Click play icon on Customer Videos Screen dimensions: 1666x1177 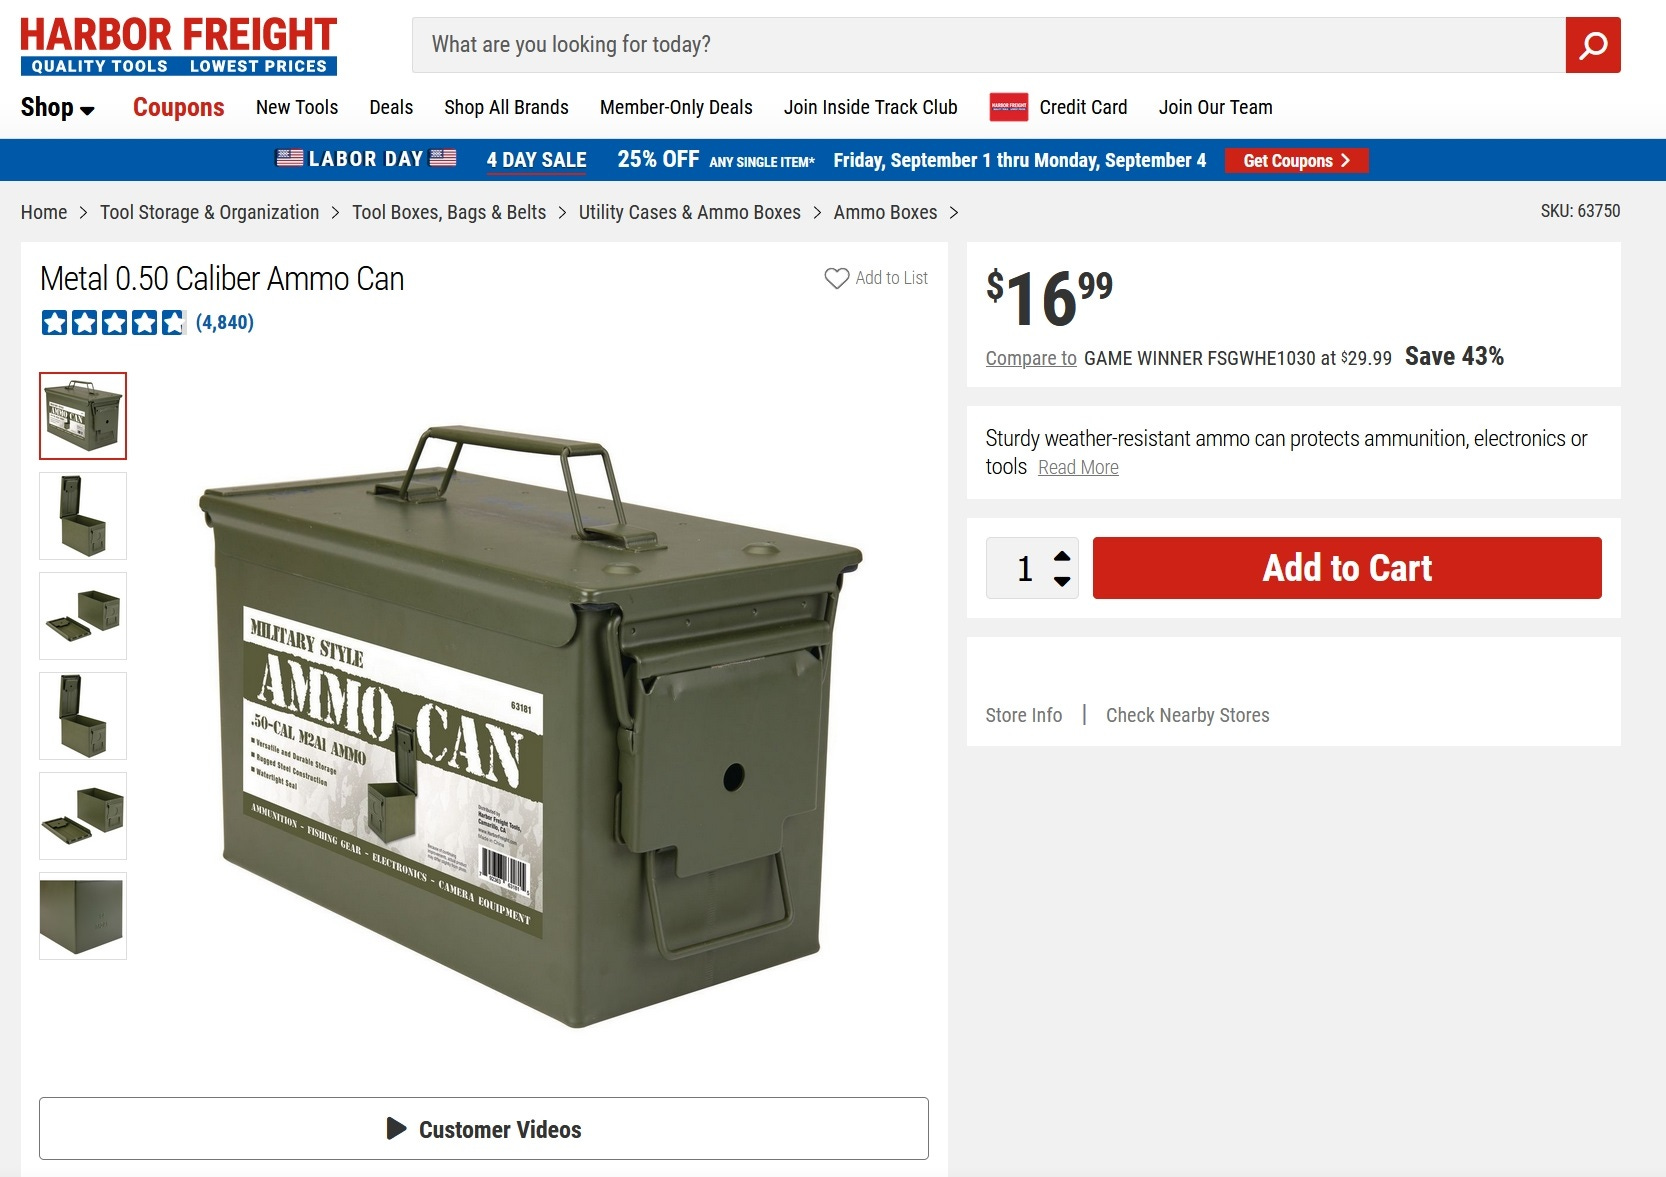coord(396,1129)
